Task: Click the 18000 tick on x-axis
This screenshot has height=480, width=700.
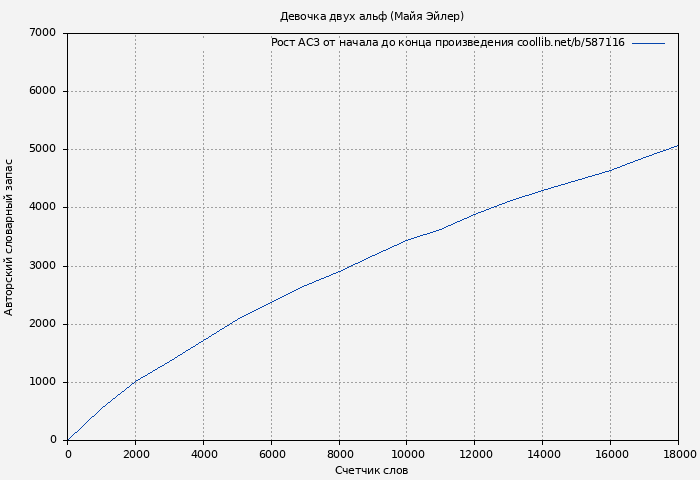Action: (x=678, y=454)
